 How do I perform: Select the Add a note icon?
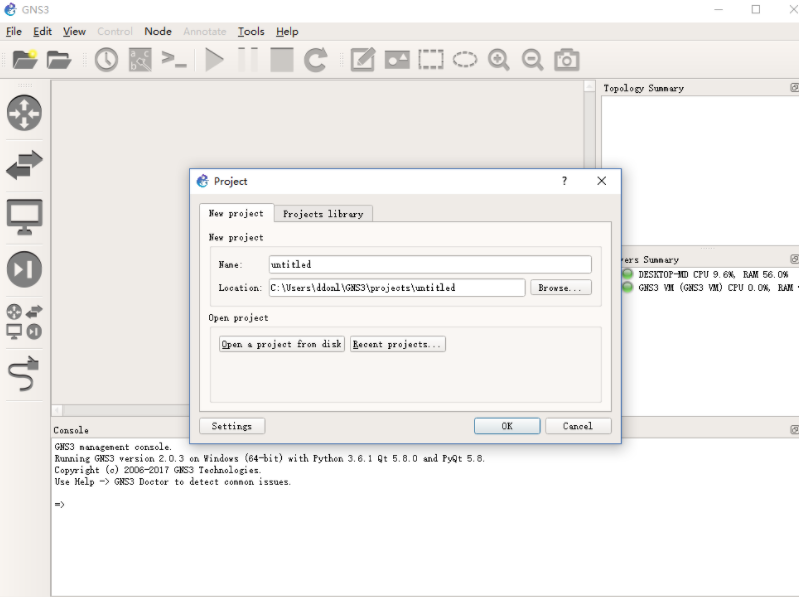pos(363,60)
